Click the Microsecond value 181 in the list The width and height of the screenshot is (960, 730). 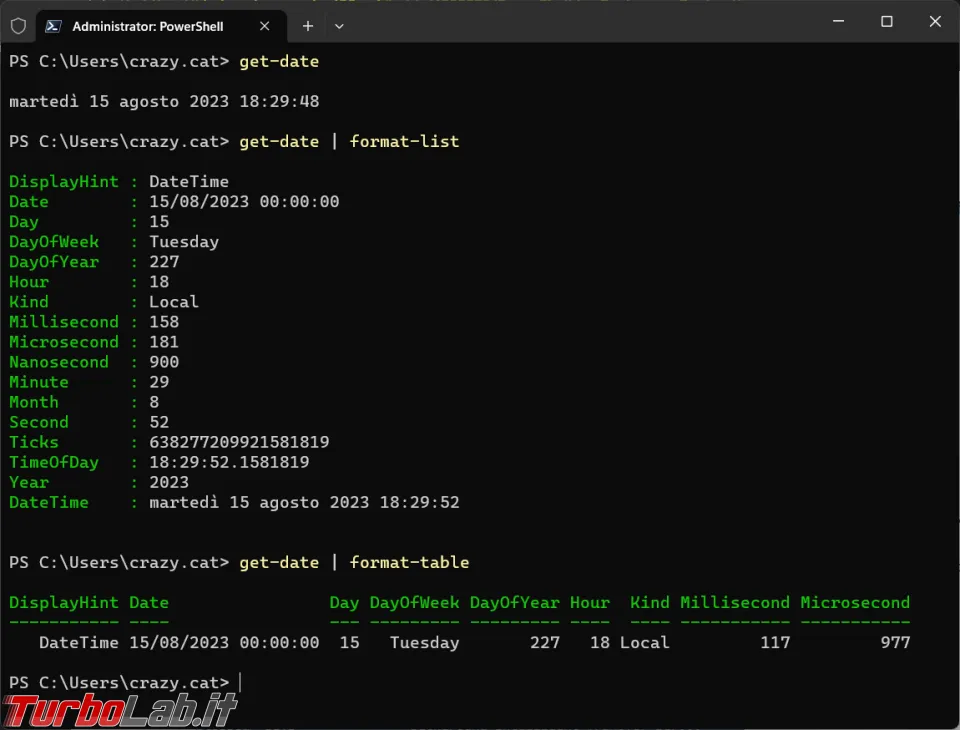164,342
